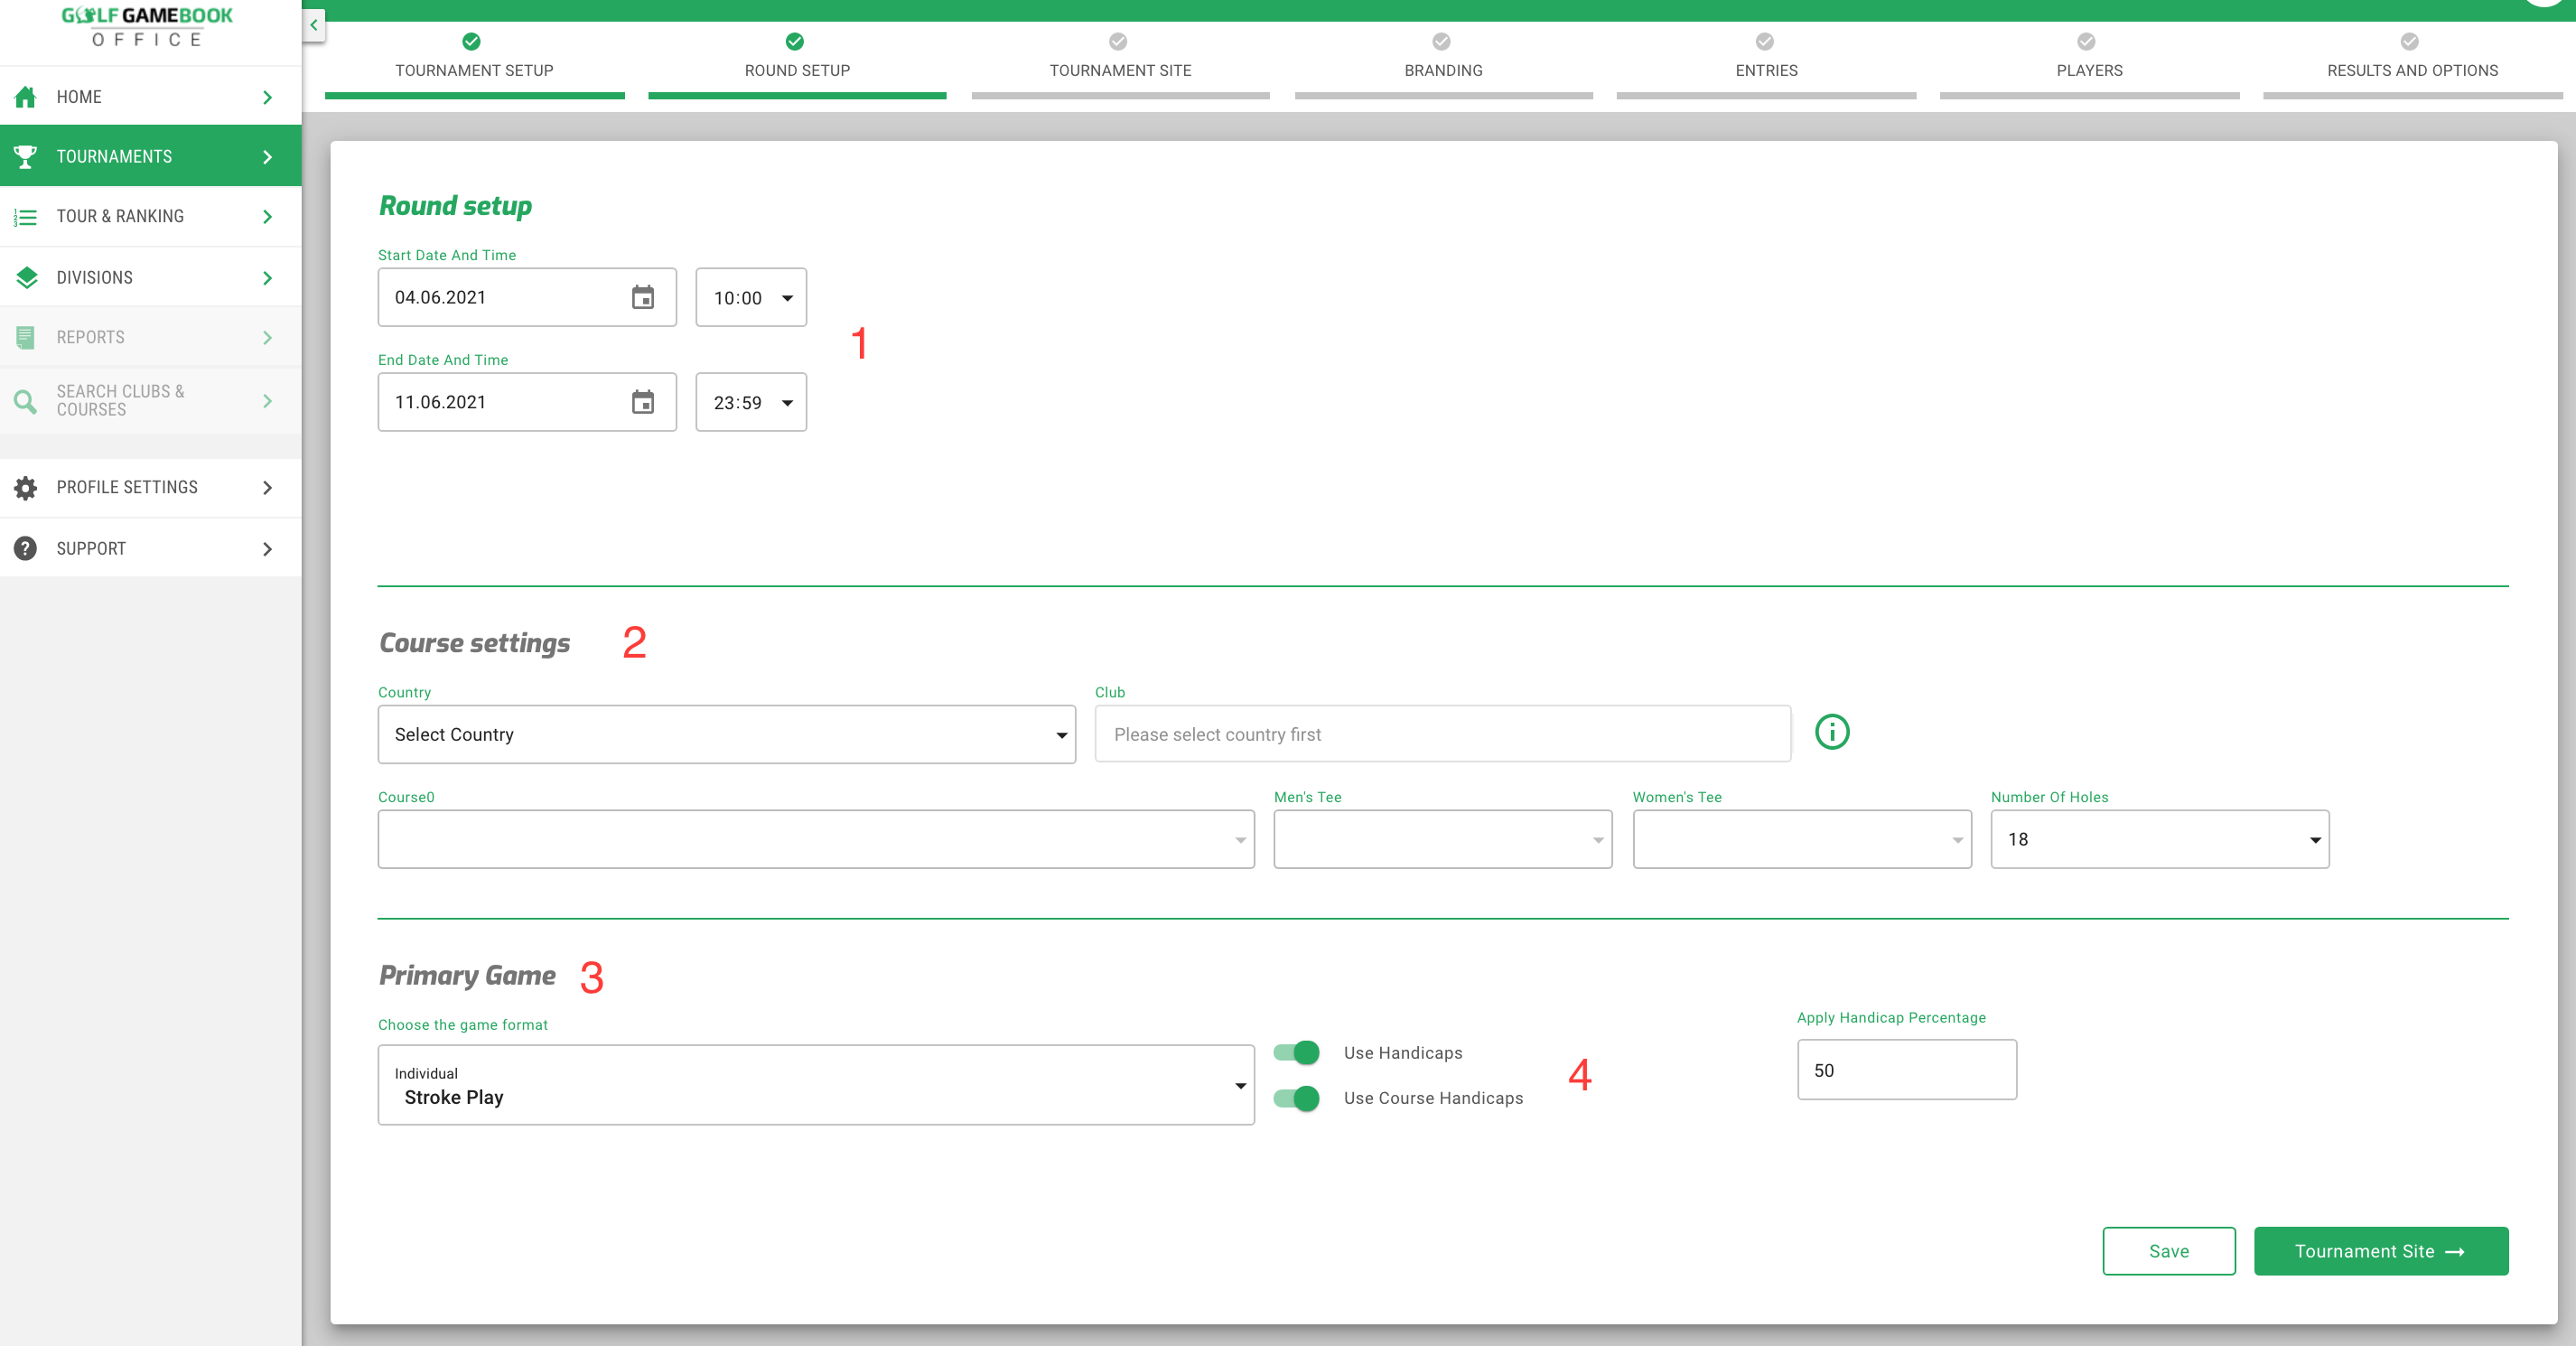
Task: Click the Club search input field
Action: tap(1443, 734)
